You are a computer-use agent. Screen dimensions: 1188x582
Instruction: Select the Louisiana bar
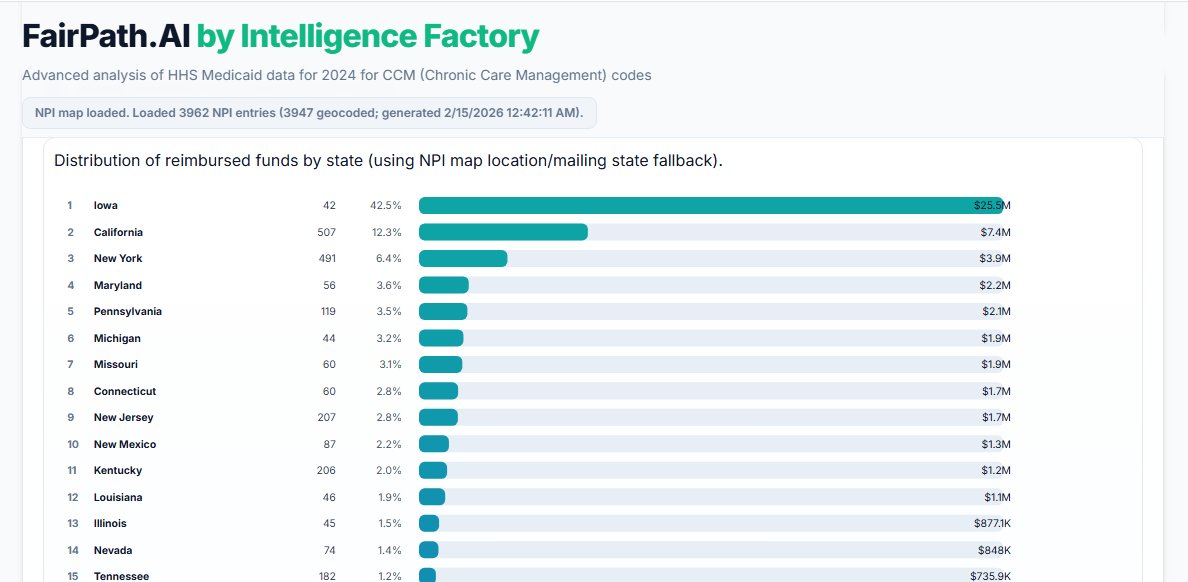432,497
